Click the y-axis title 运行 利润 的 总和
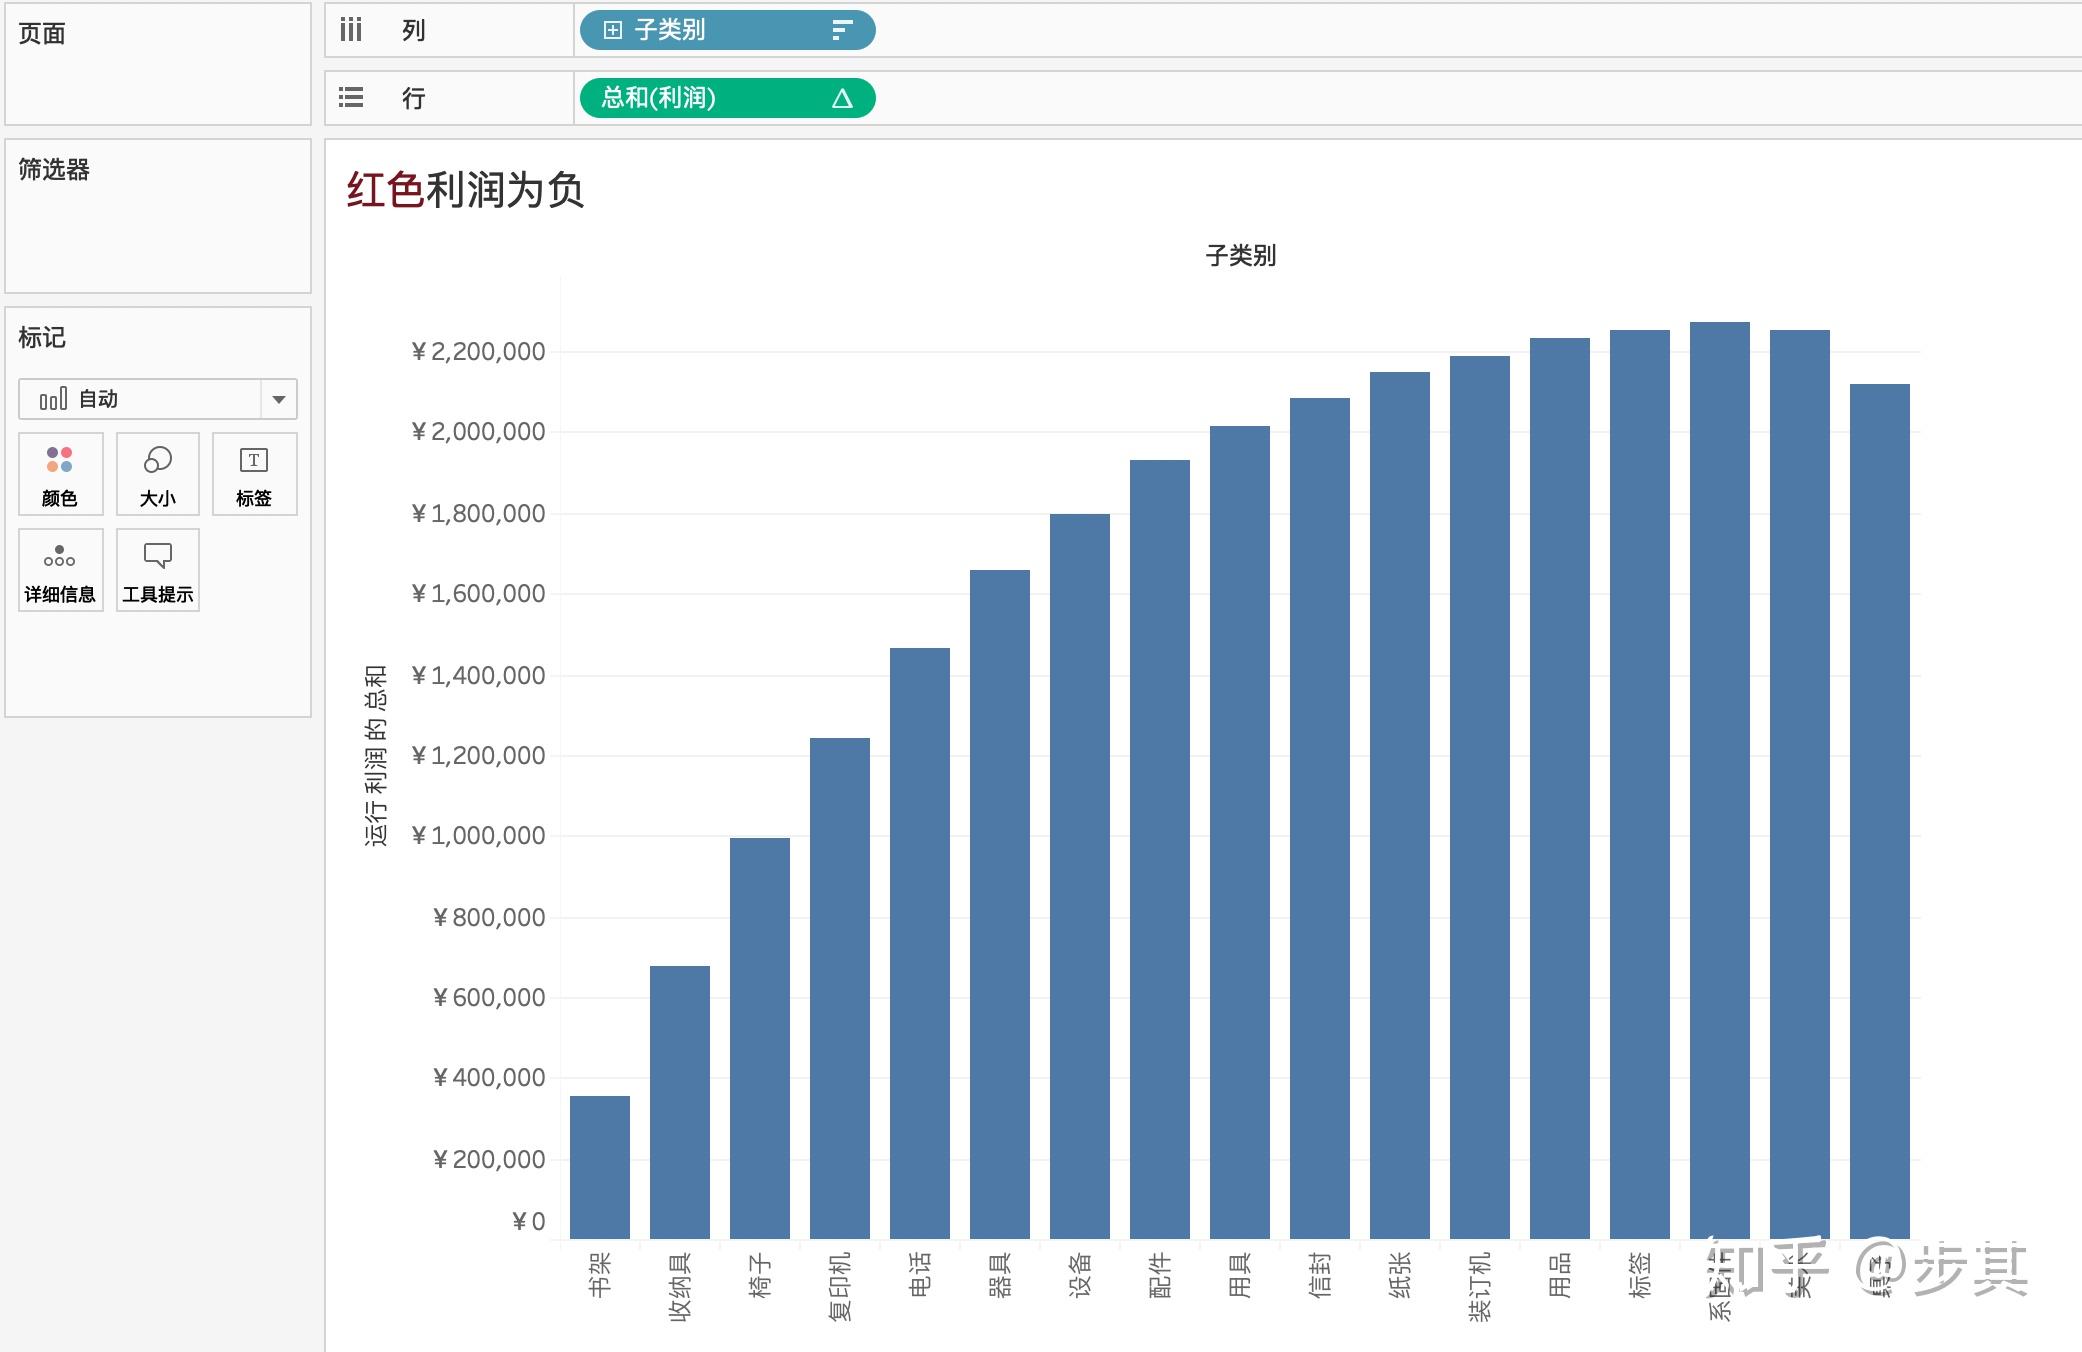Image resolution: width=2082 pixels, height=1352 pixels. pyautogui.click(x=375, y=755)
